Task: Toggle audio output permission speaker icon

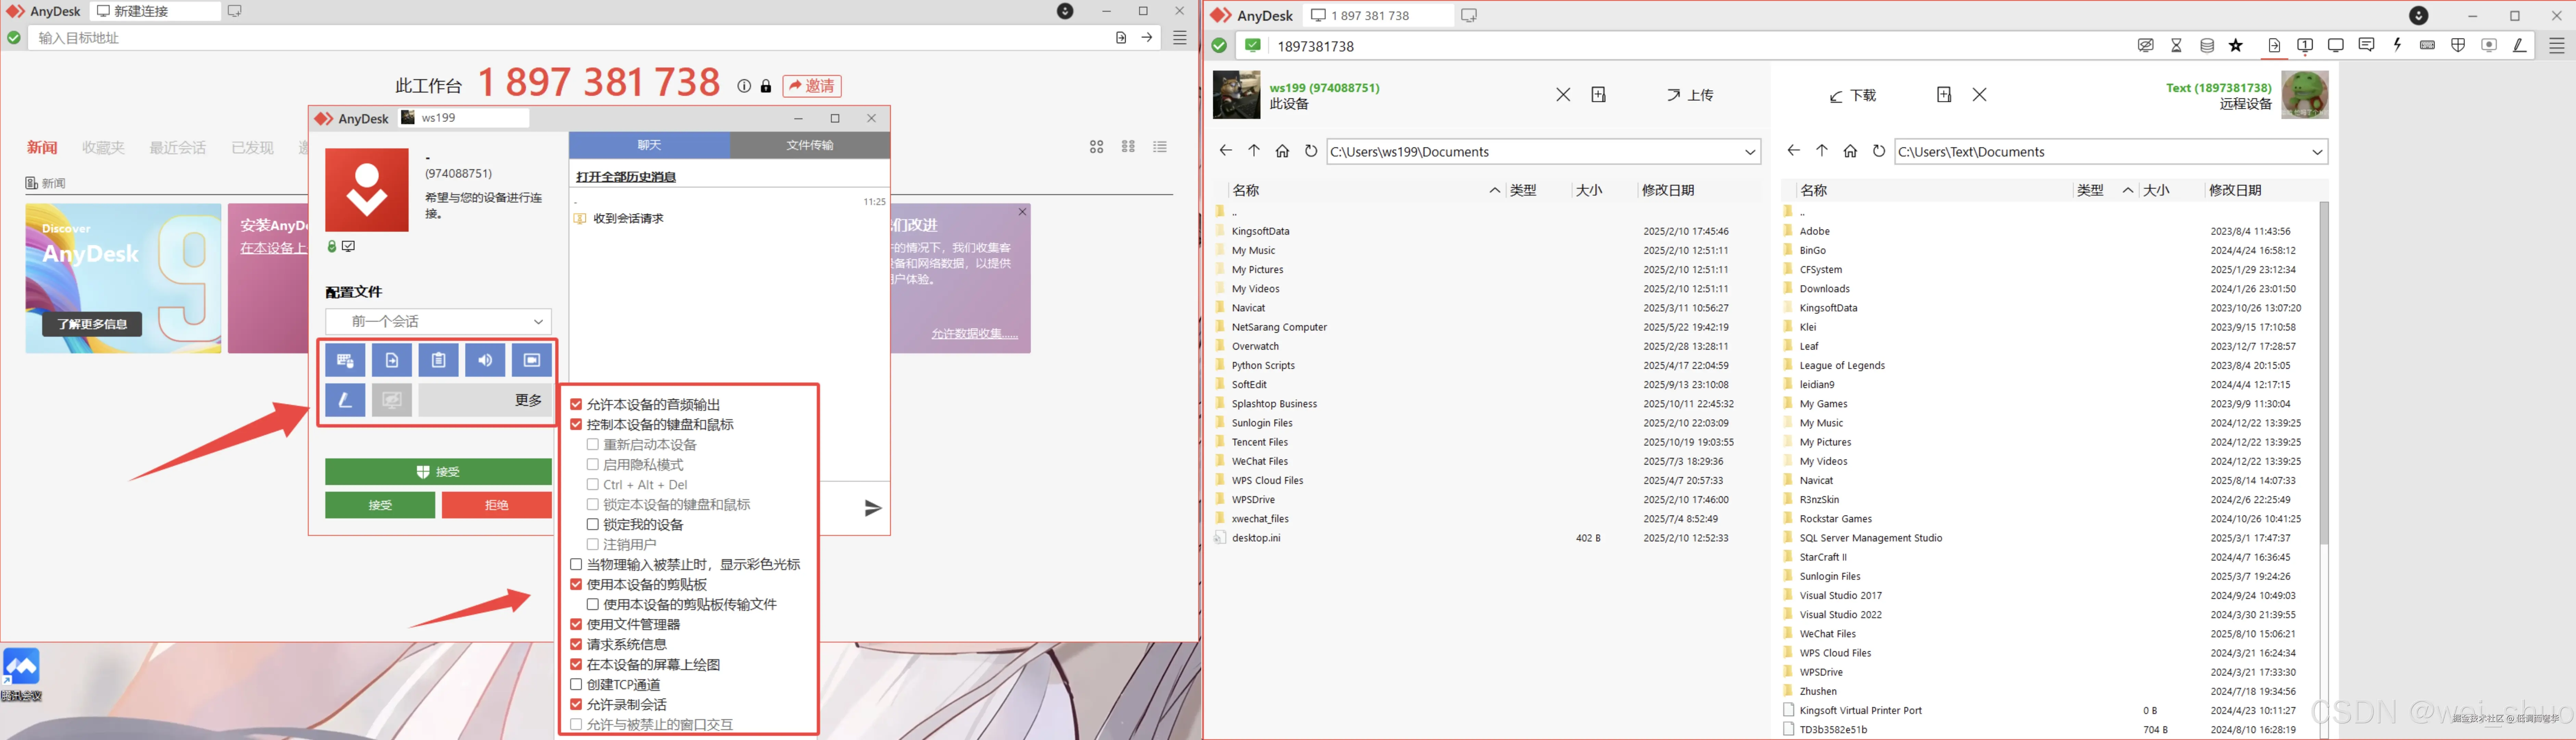Action: click(x=485, y=360)
